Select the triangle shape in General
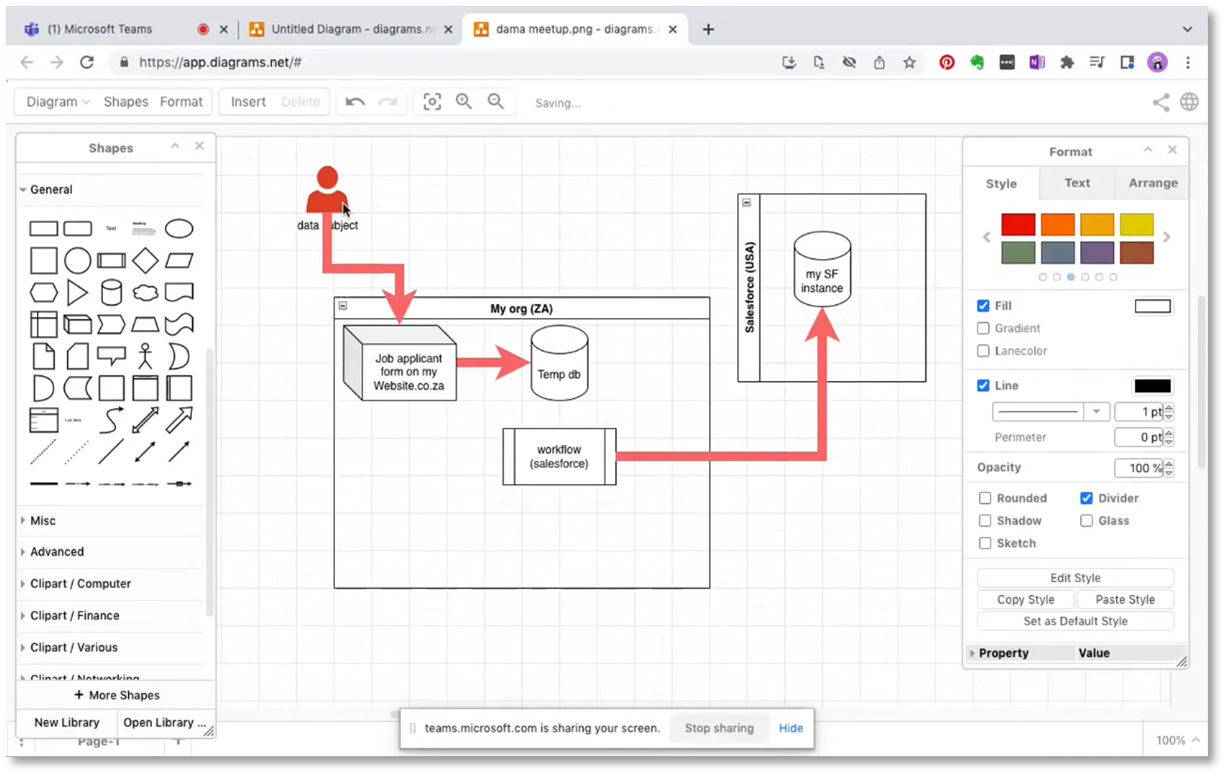 click(78, 293)
